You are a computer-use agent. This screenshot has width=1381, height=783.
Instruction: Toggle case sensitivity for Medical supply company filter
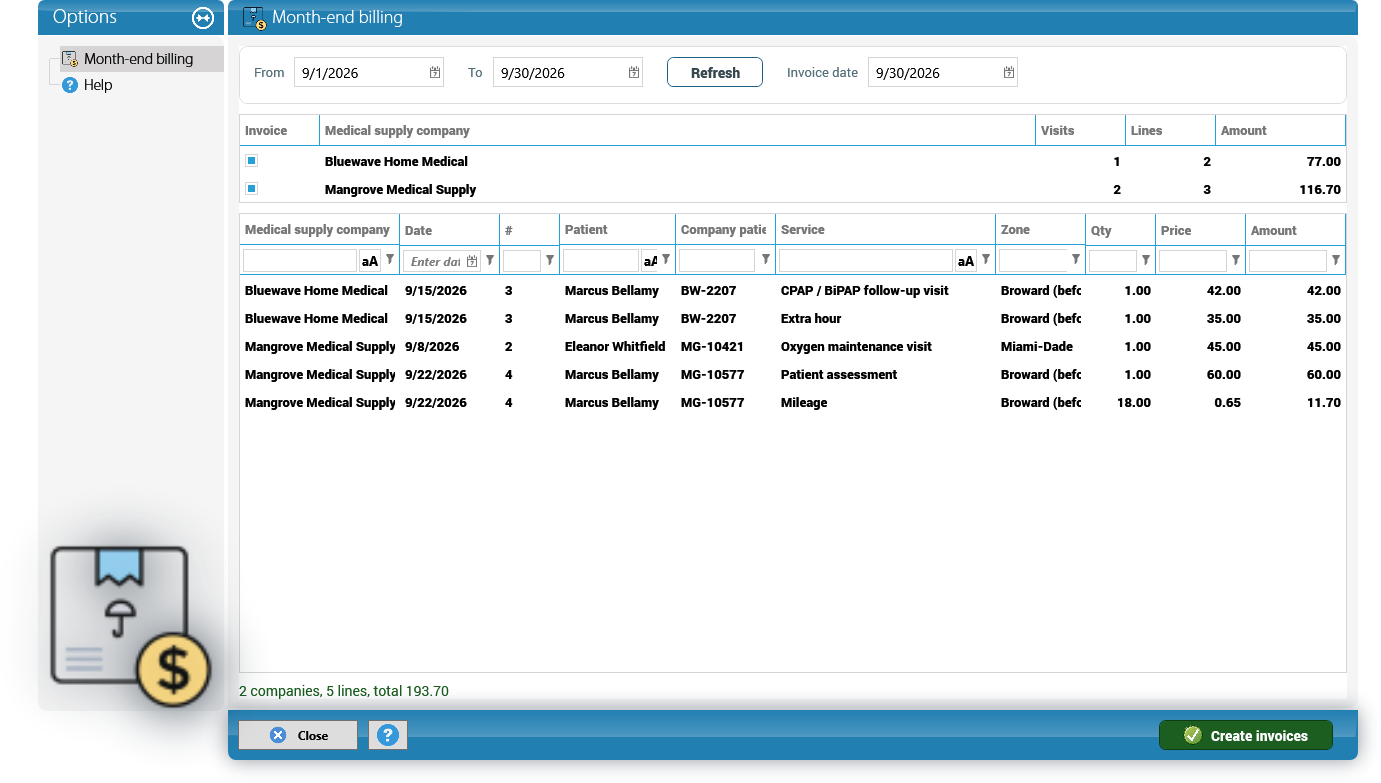pos(370,261)
